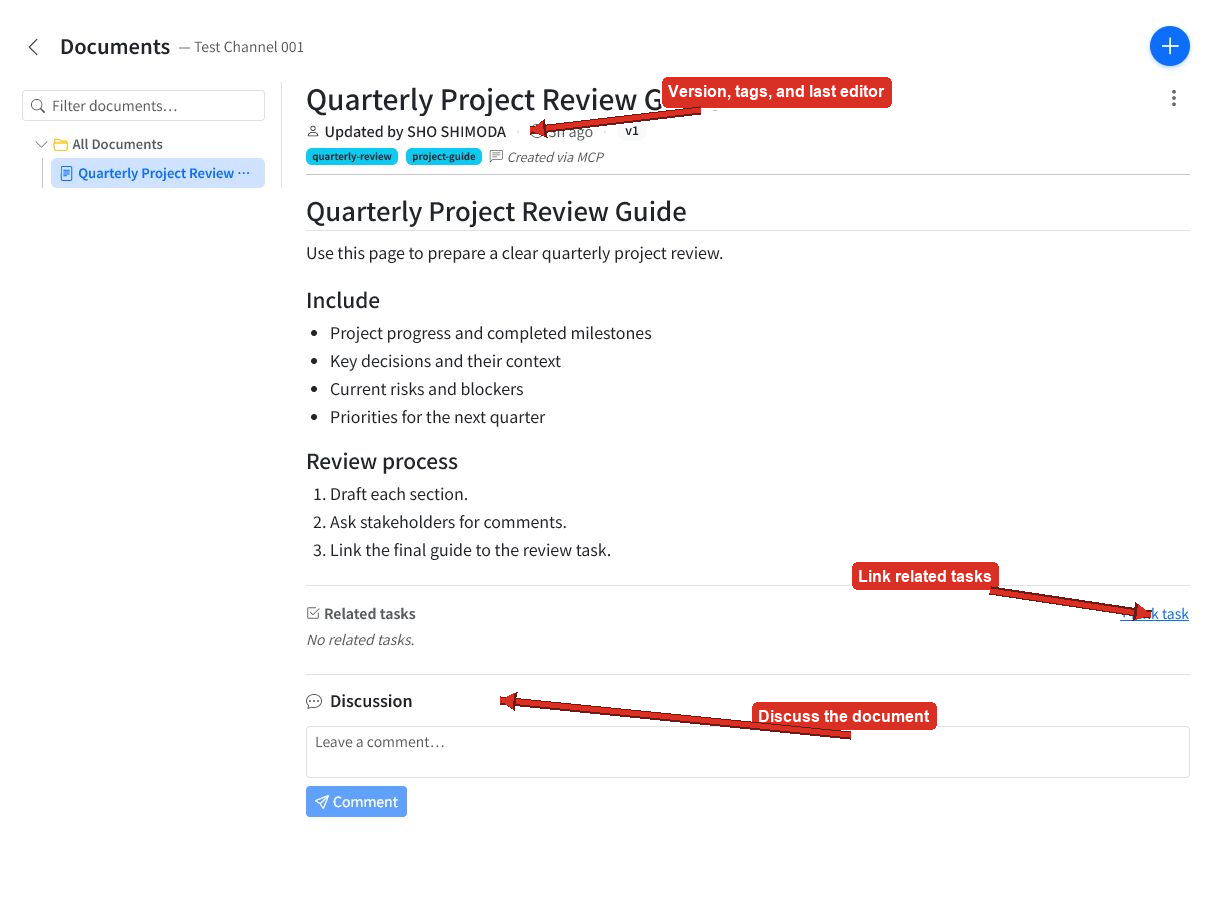The height and width of the screenshot is (912, 1212).
Task: Focus the Leave a comment text box
Action: click(747, 752)
